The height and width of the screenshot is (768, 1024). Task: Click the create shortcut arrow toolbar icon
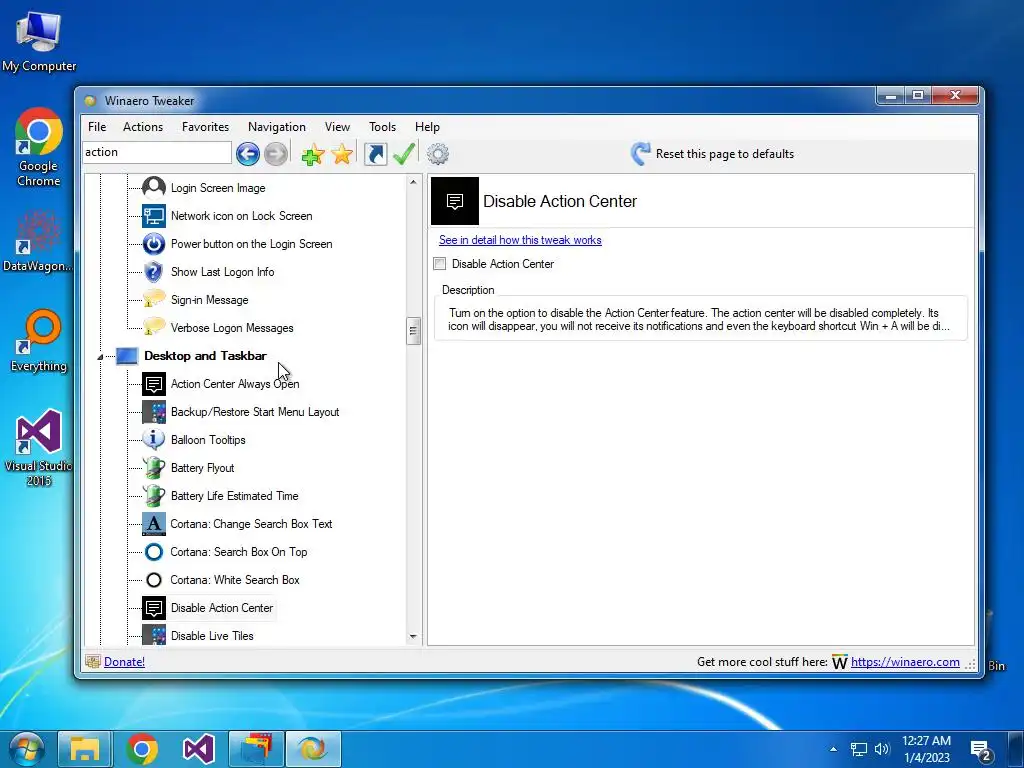point(376,154)
